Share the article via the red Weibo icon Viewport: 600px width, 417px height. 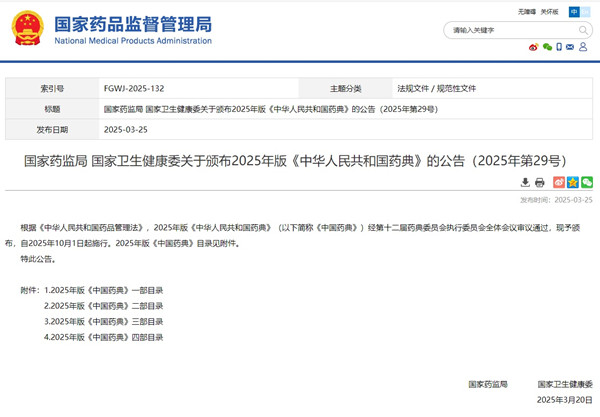[559, 182]
